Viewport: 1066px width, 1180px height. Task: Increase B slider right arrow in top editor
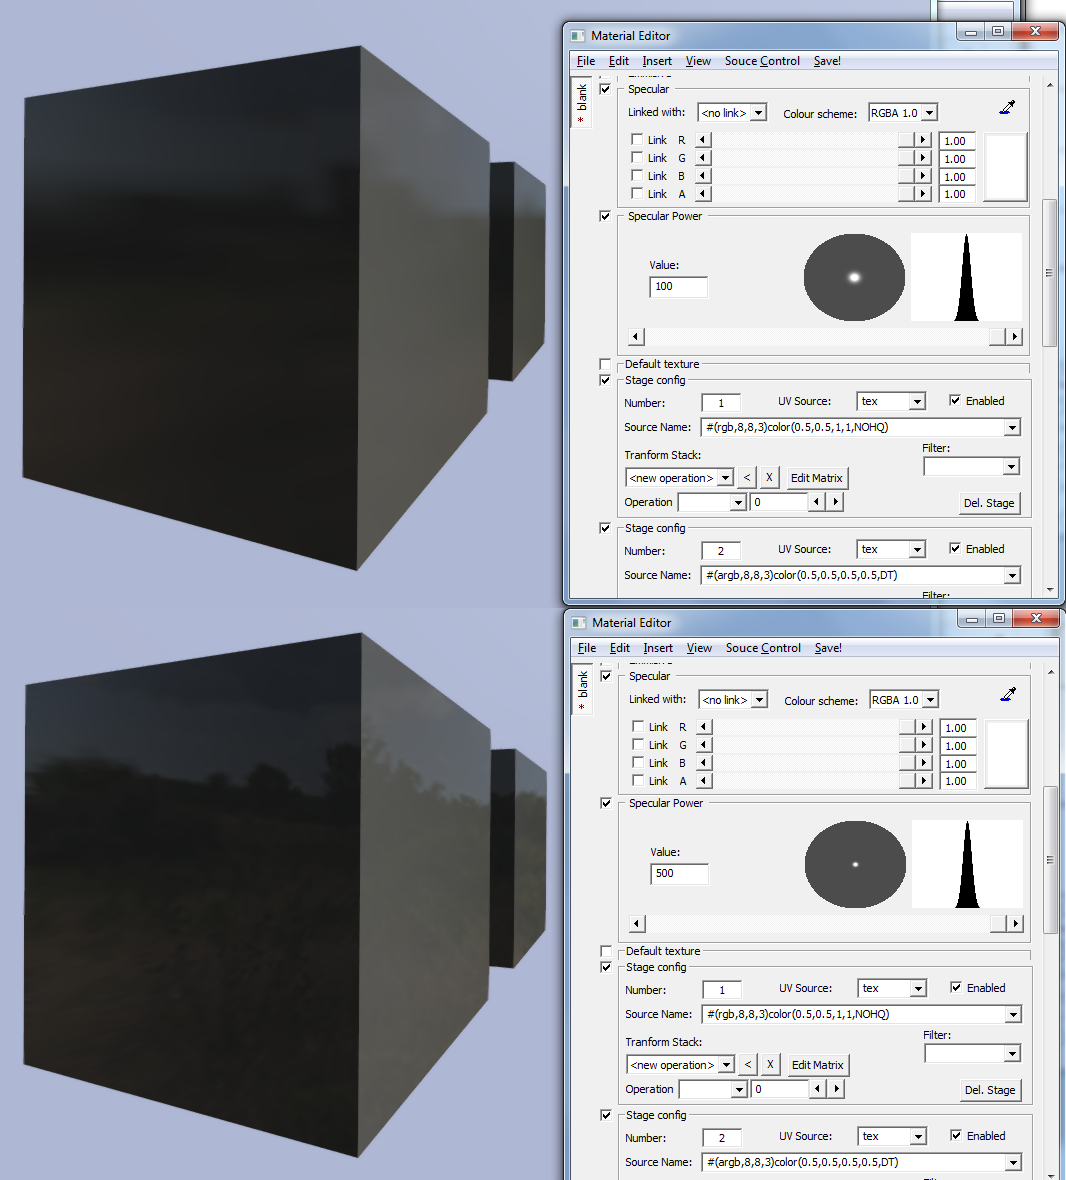point(923,176)
